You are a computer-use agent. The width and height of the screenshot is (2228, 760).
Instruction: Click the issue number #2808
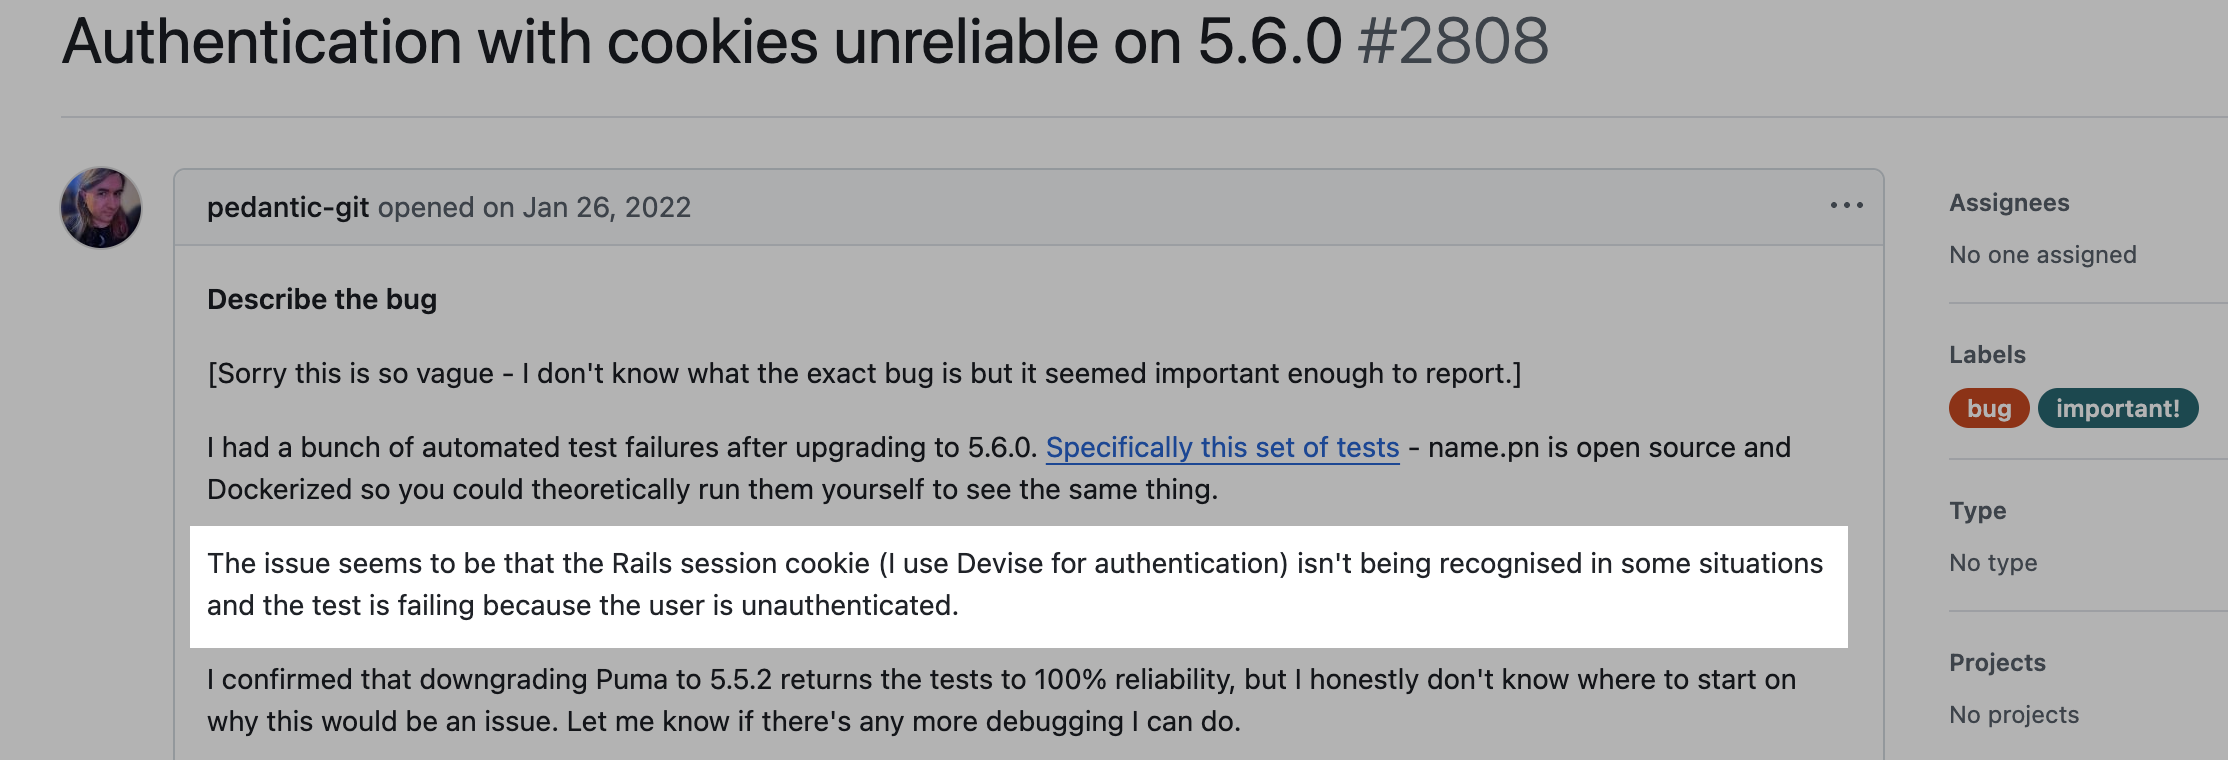click(x=1453, y=42)
